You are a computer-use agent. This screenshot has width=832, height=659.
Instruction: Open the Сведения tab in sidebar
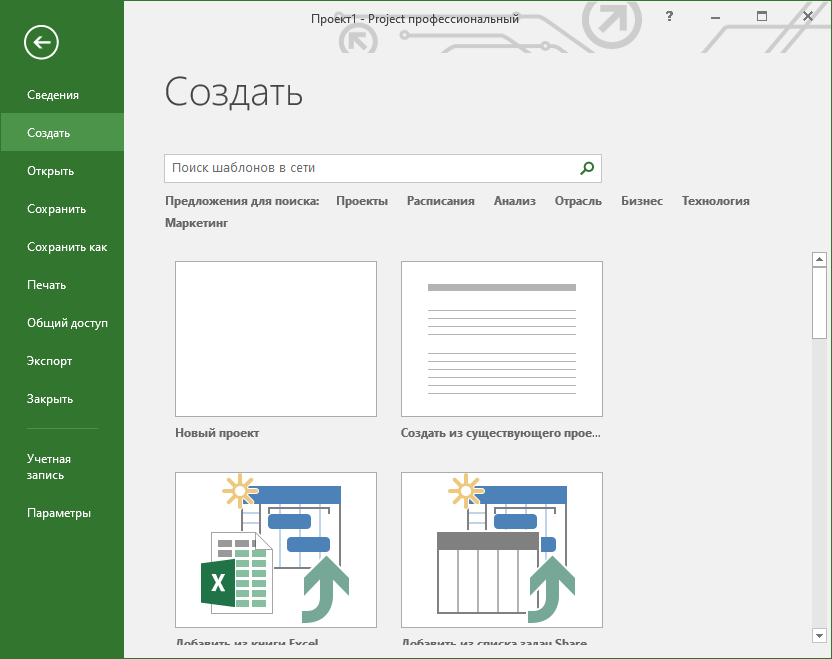point(53,95)
